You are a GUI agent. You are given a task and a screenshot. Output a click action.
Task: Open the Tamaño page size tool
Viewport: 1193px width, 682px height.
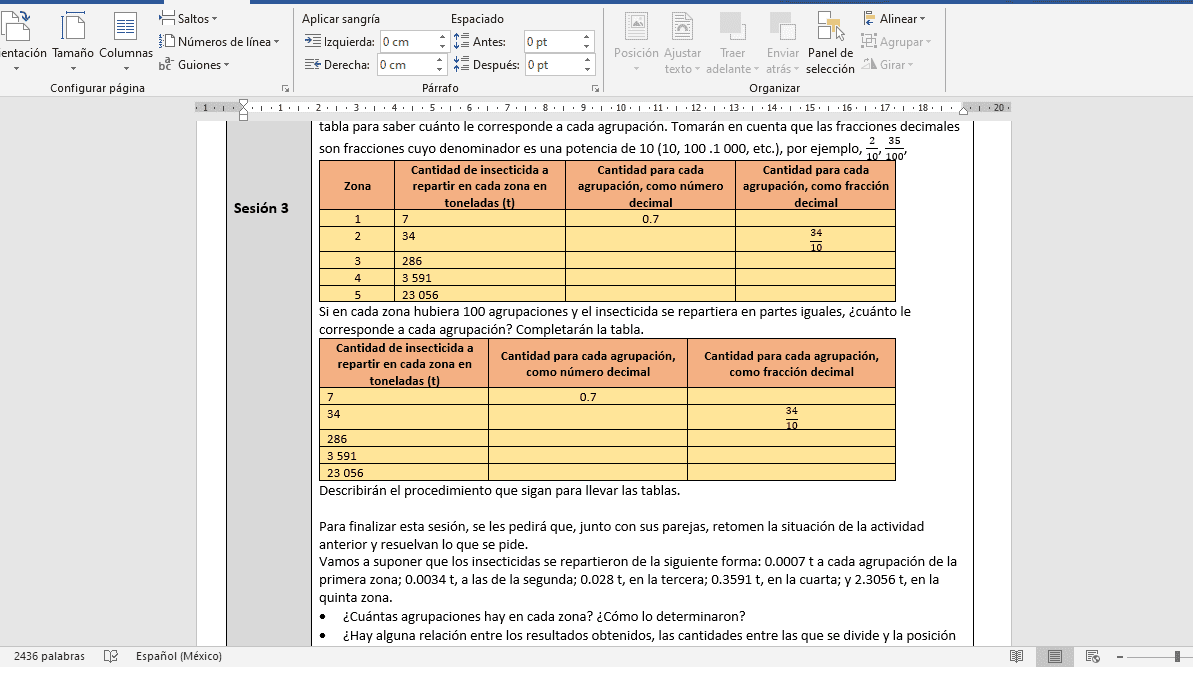73,42
